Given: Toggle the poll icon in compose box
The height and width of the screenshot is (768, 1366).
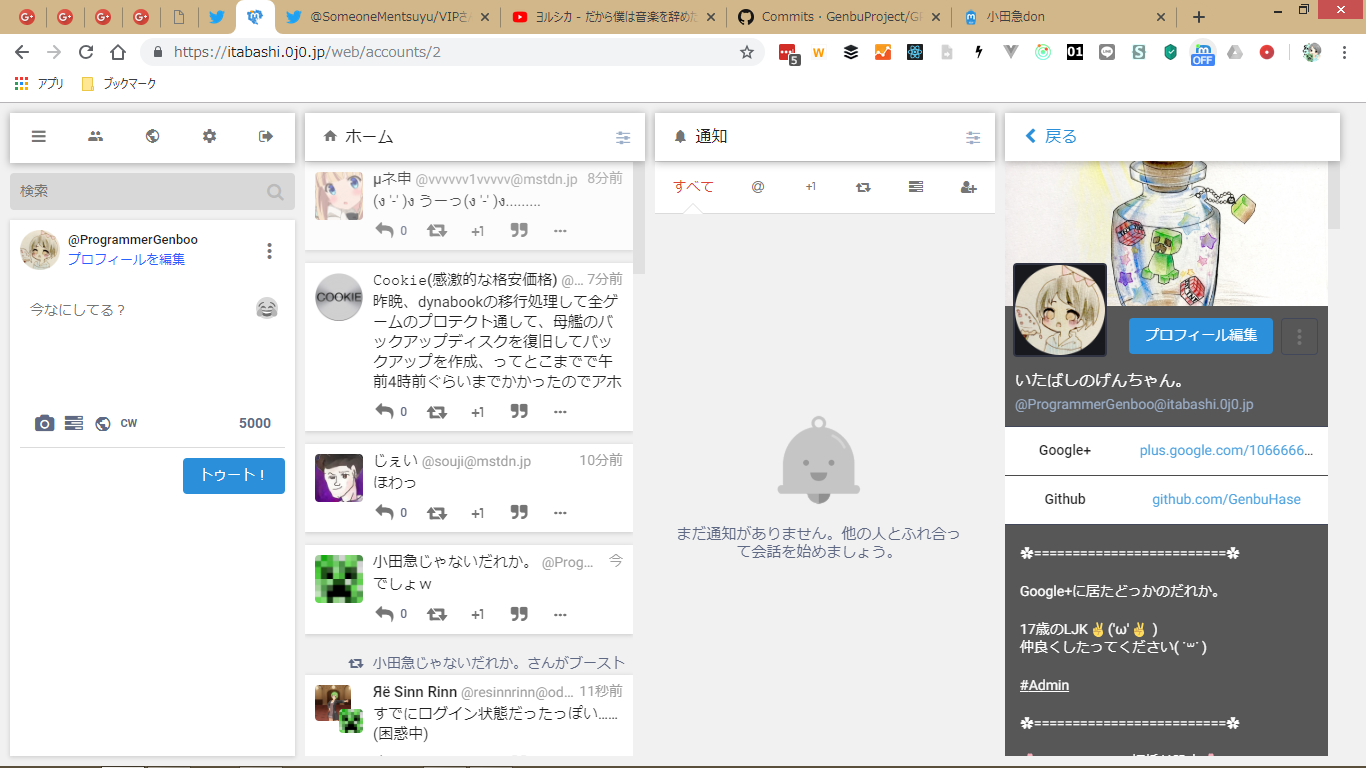Looking at the screenshot, I should [x=73, y=423].
